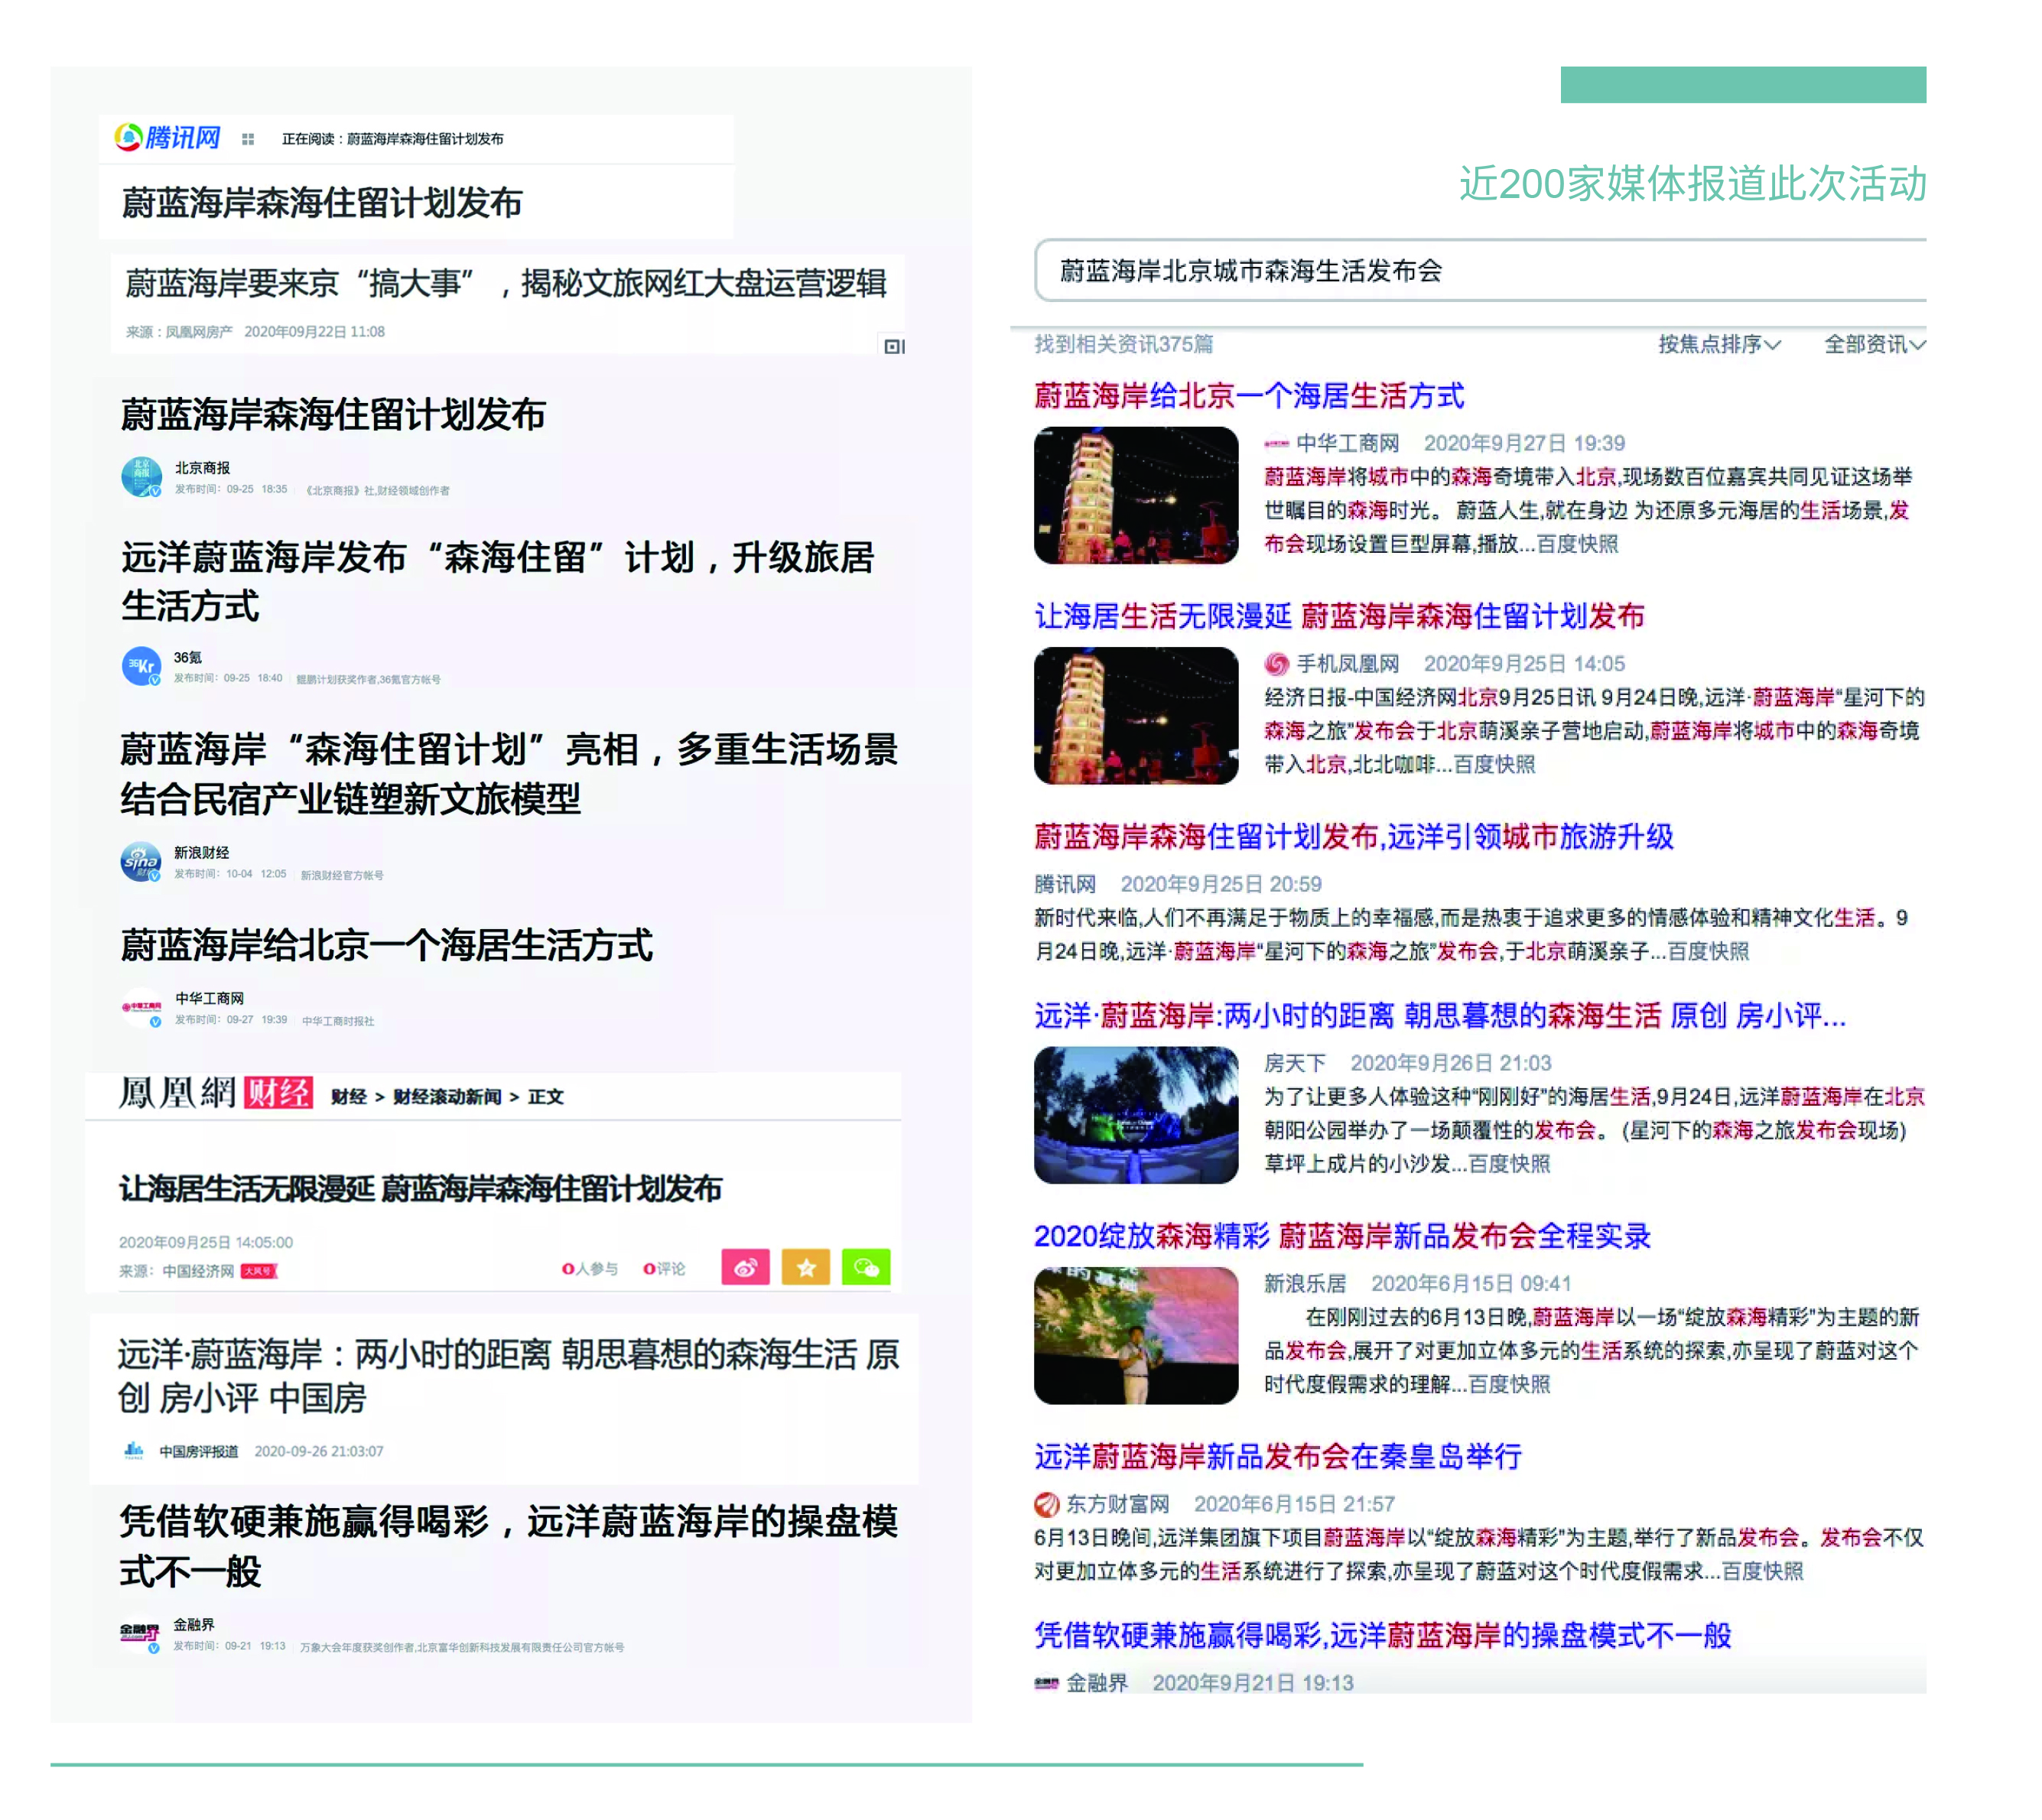This screenshot has height=1820, width=2042.
Task: Click the search field containing 蔚蓝海岸北京城市森海生活发布会
Action: click(x=1480, y=270)
